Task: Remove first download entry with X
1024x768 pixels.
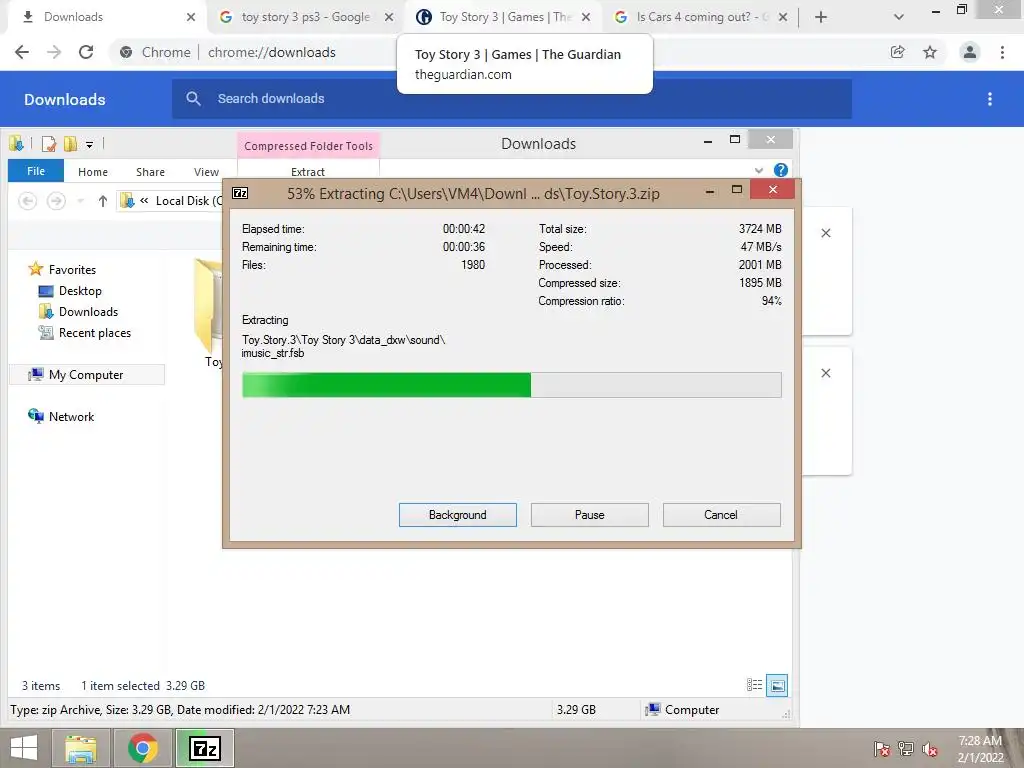Action: tap(825, 233)
